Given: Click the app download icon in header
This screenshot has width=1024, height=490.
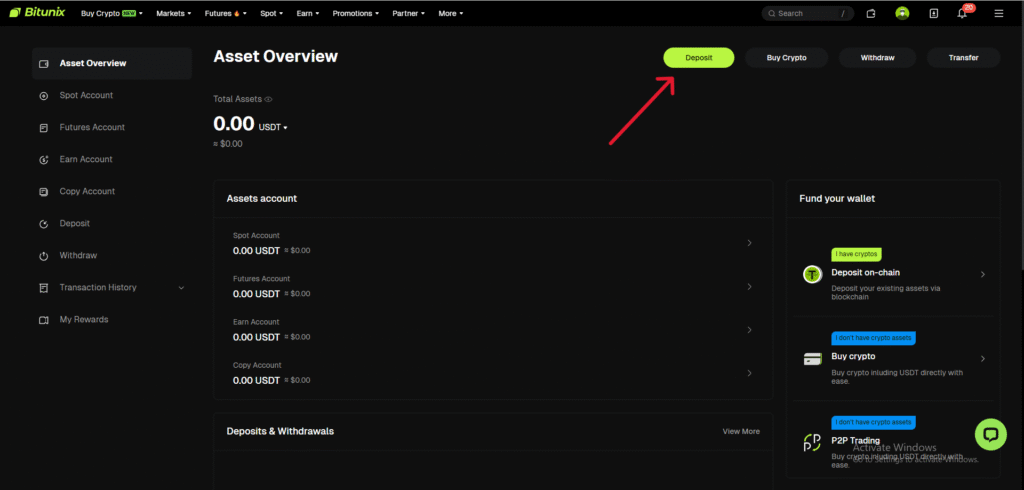Looking at the screenshot, I should click(933, 14).
